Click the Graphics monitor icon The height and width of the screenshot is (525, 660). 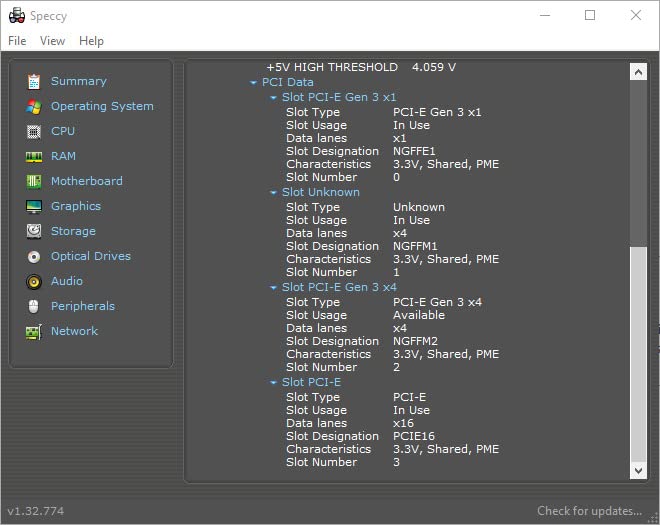34,207
